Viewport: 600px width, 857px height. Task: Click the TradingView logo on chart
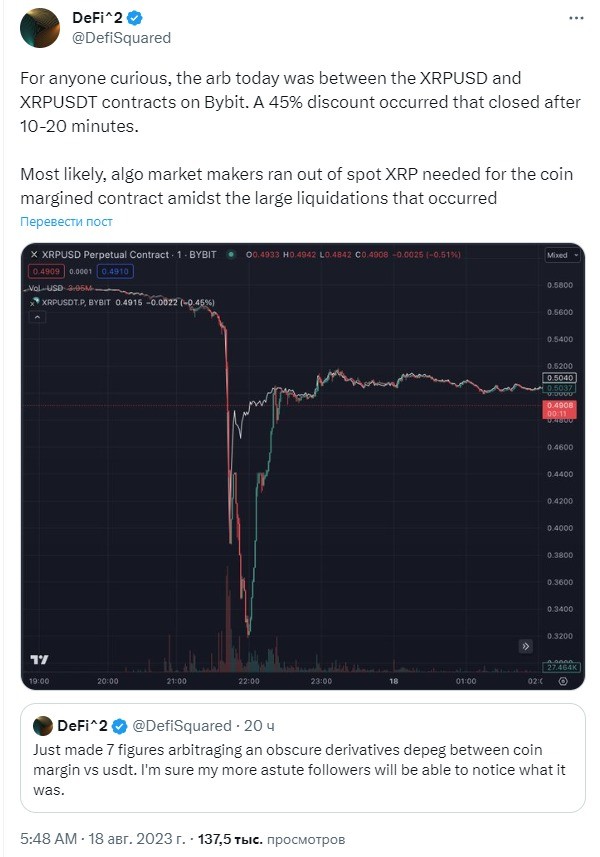coord(39,659)
